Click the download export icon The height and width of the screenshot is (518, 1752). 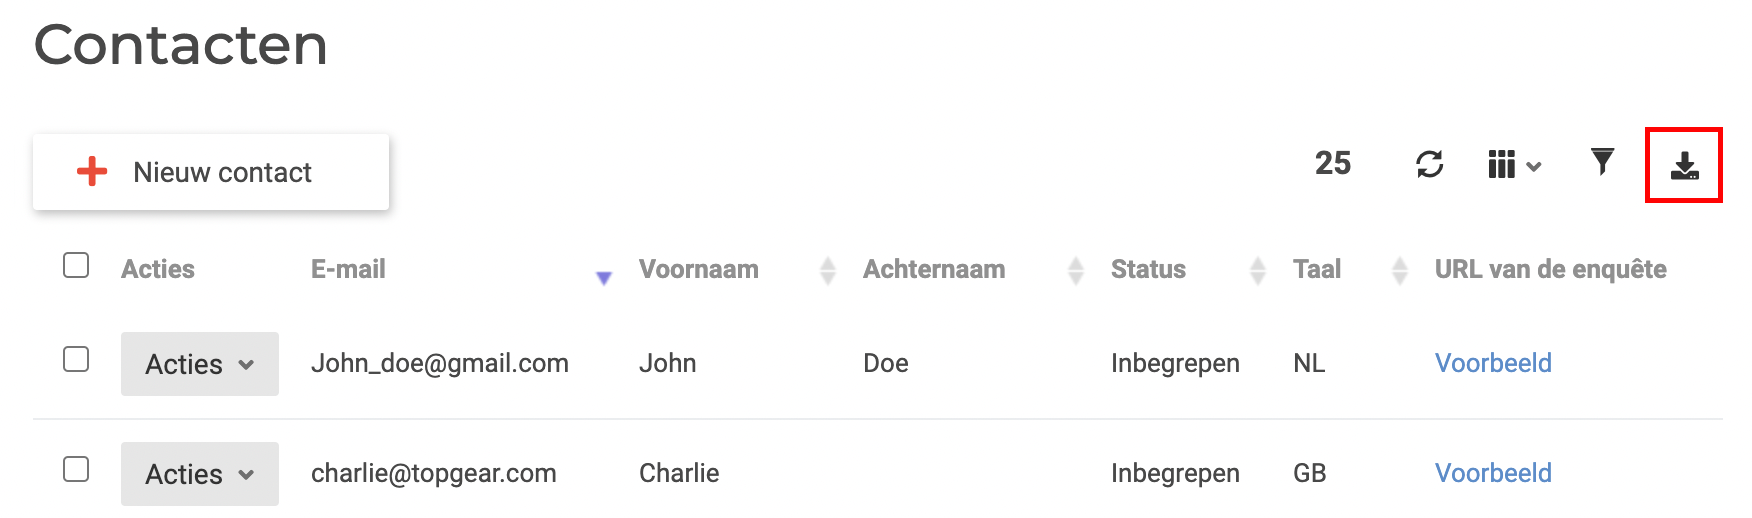pyautogui.click(x=1684, y=165)
